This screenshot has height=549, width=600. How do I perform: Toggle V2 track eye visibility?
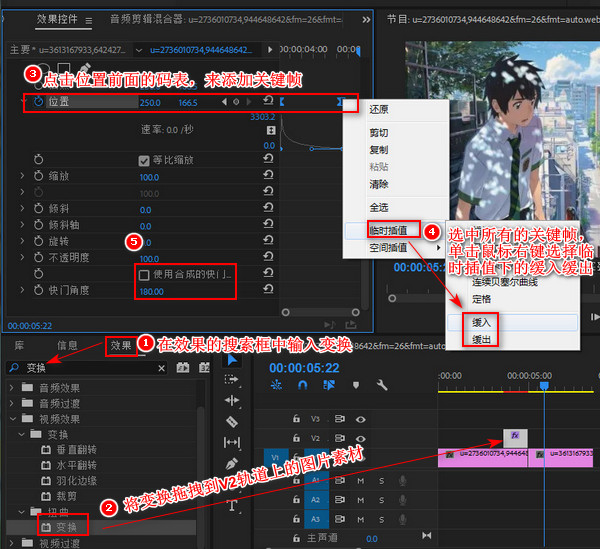(360, 439)
